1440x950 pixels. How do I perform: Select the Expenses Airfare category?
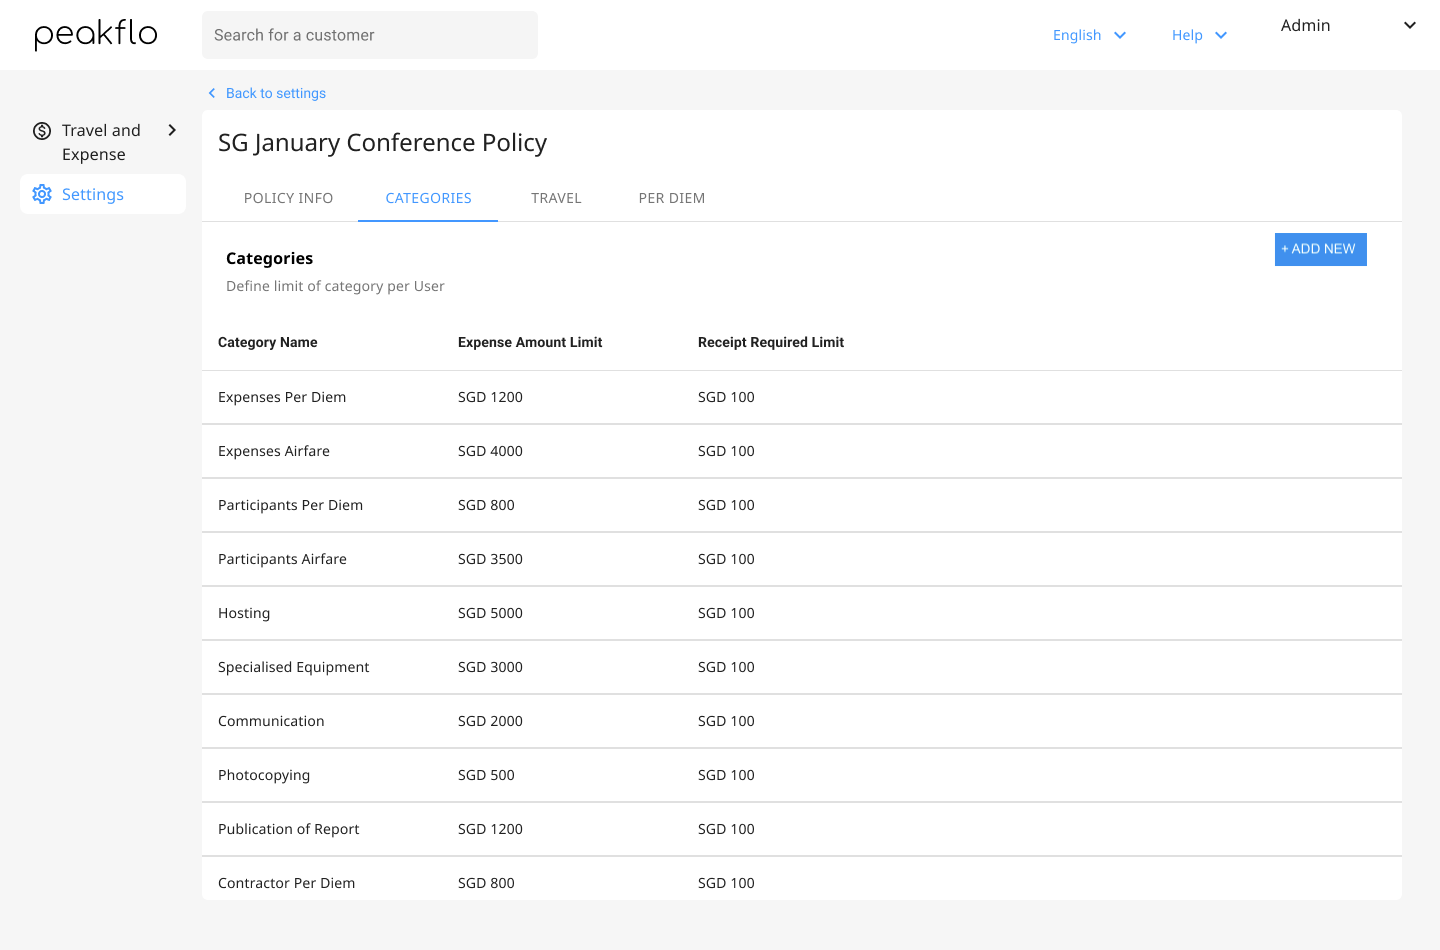click(x=274, y=451)
